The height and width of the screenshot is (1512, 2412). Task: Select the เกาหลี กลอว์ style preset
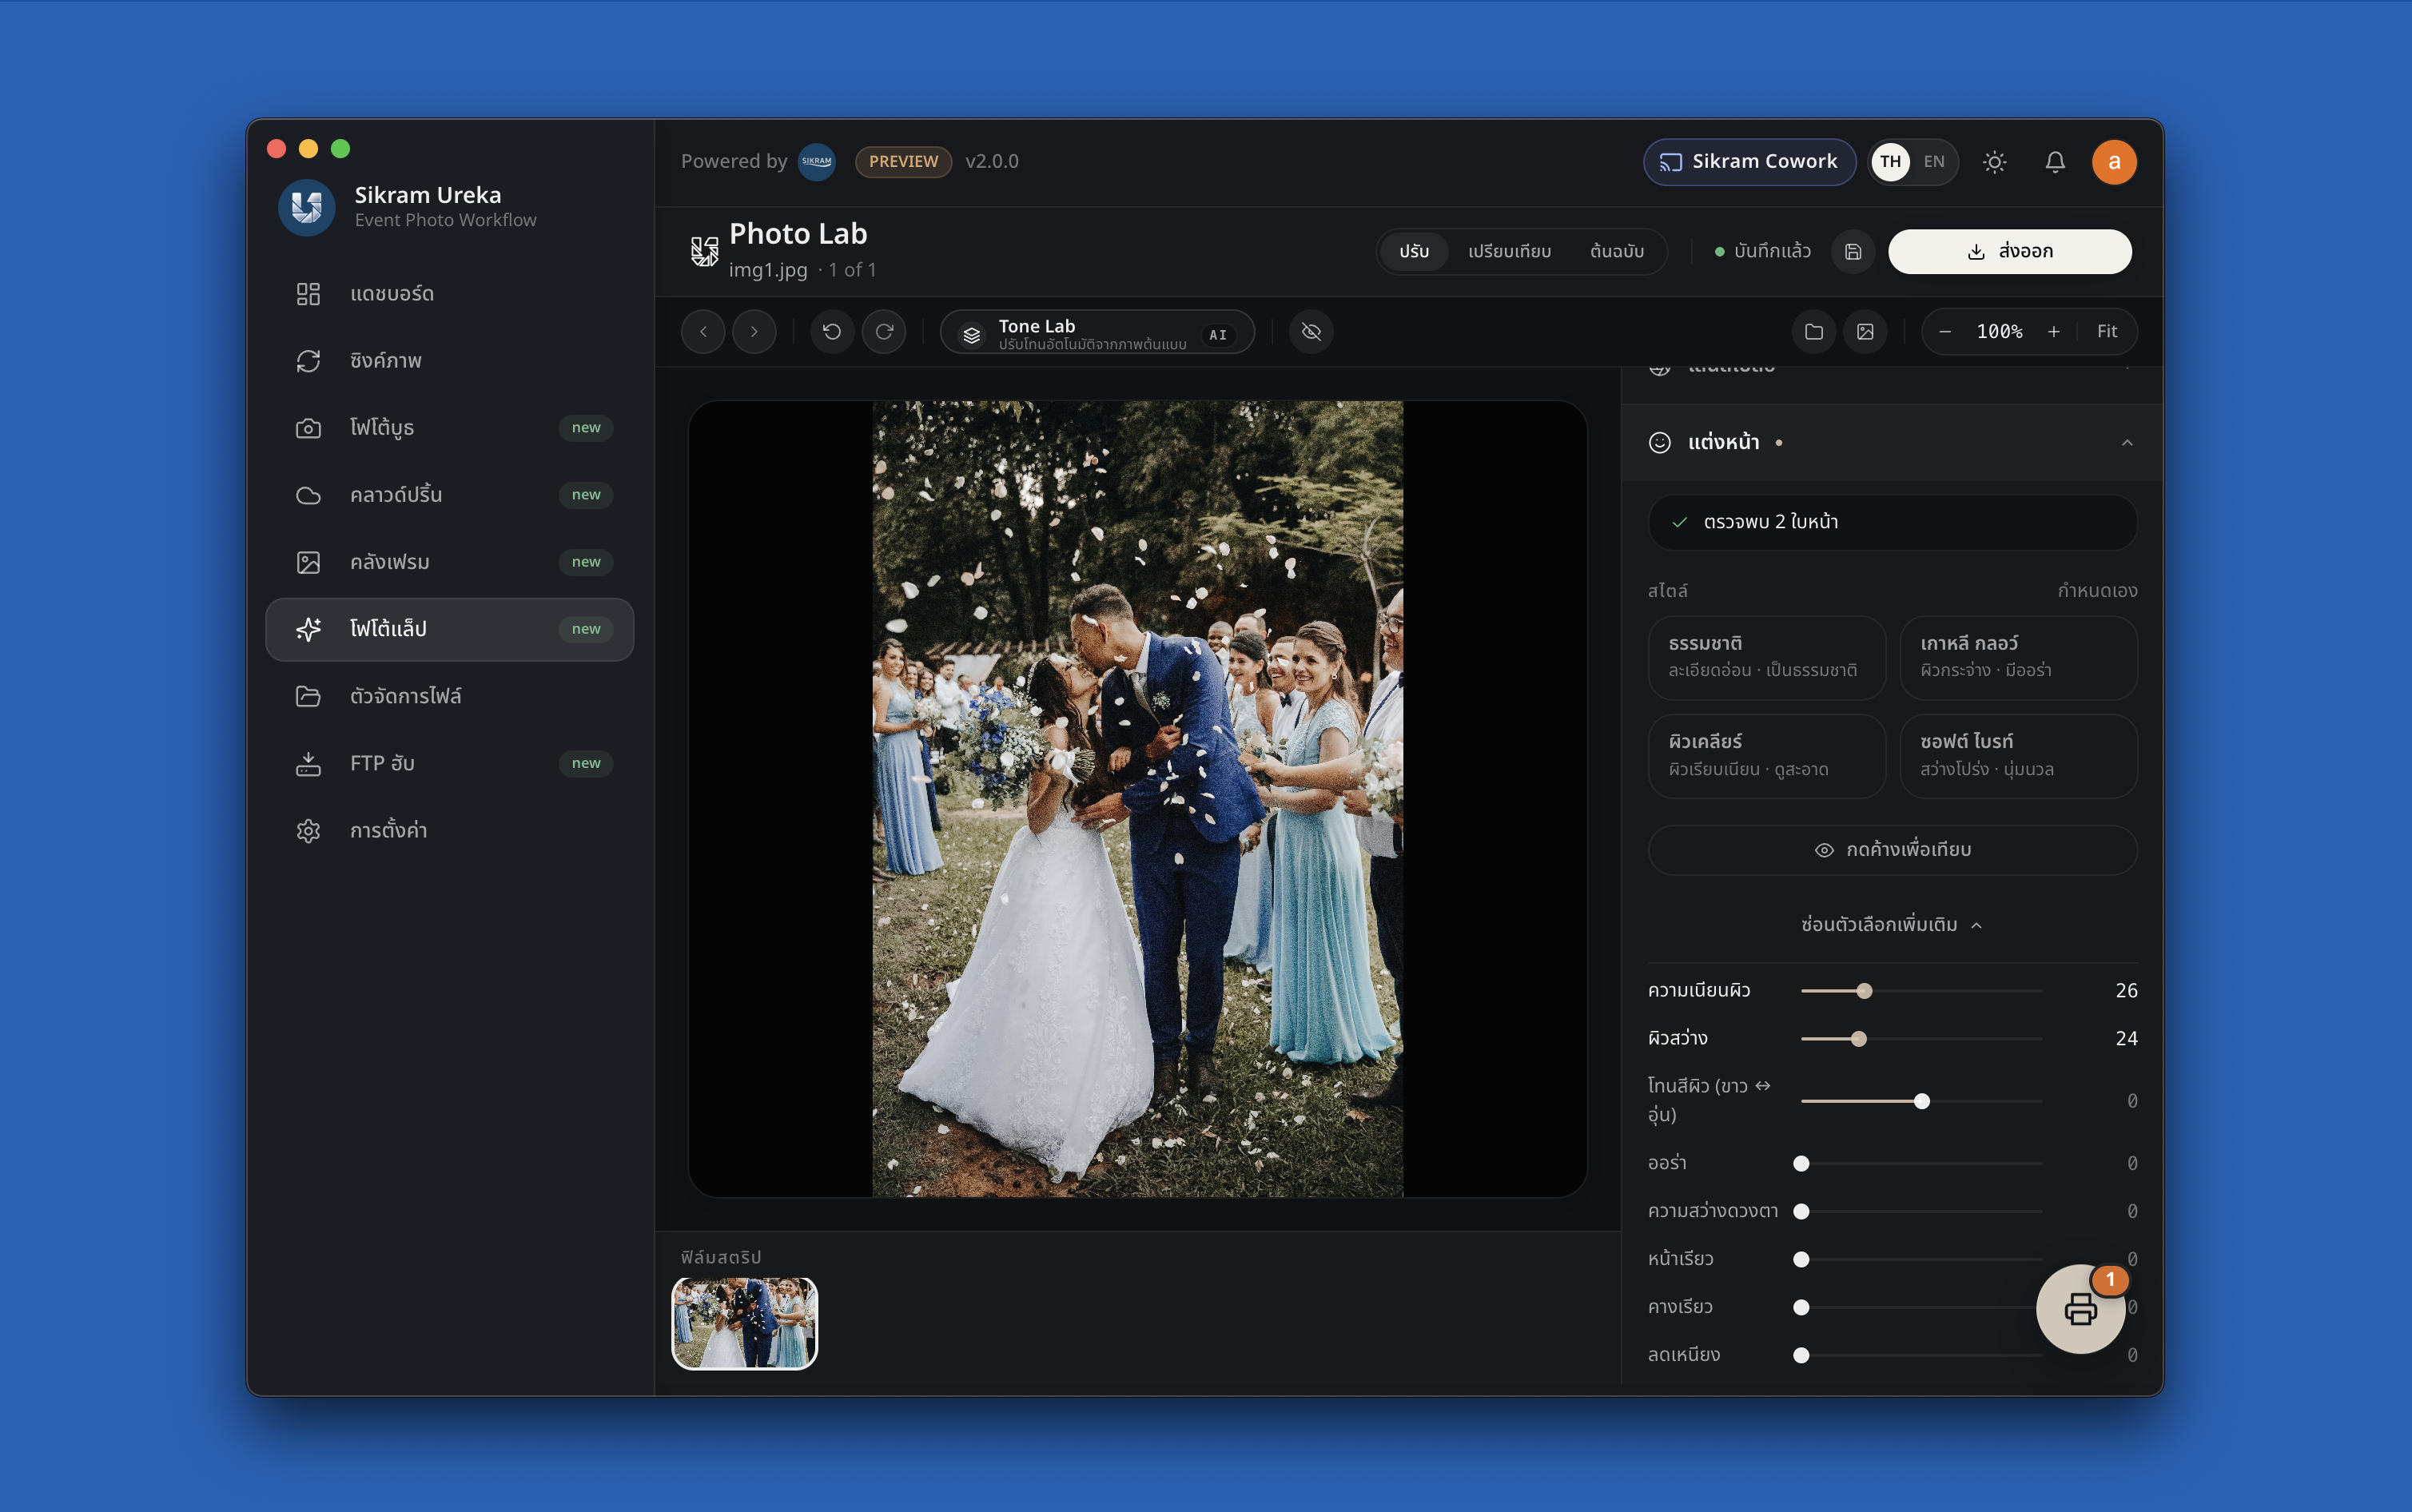[2019, 658]
